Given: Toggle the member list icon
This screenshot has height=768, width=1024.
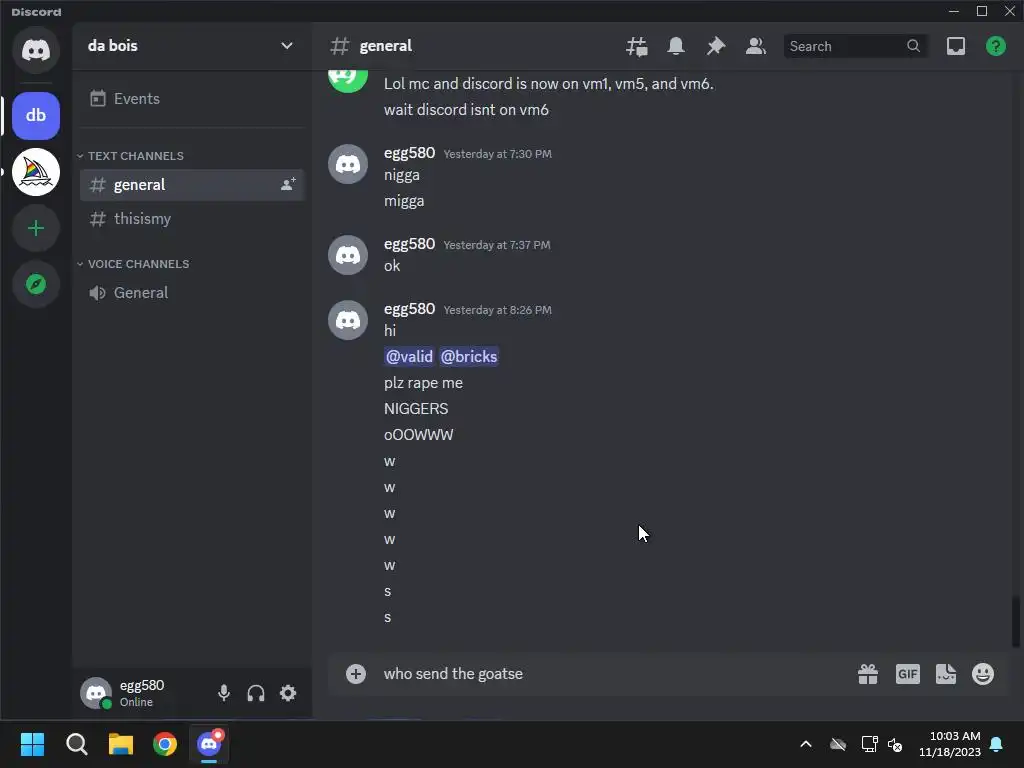Looking at the screenshot, I should pyautogui.click(x=756, y=46).
